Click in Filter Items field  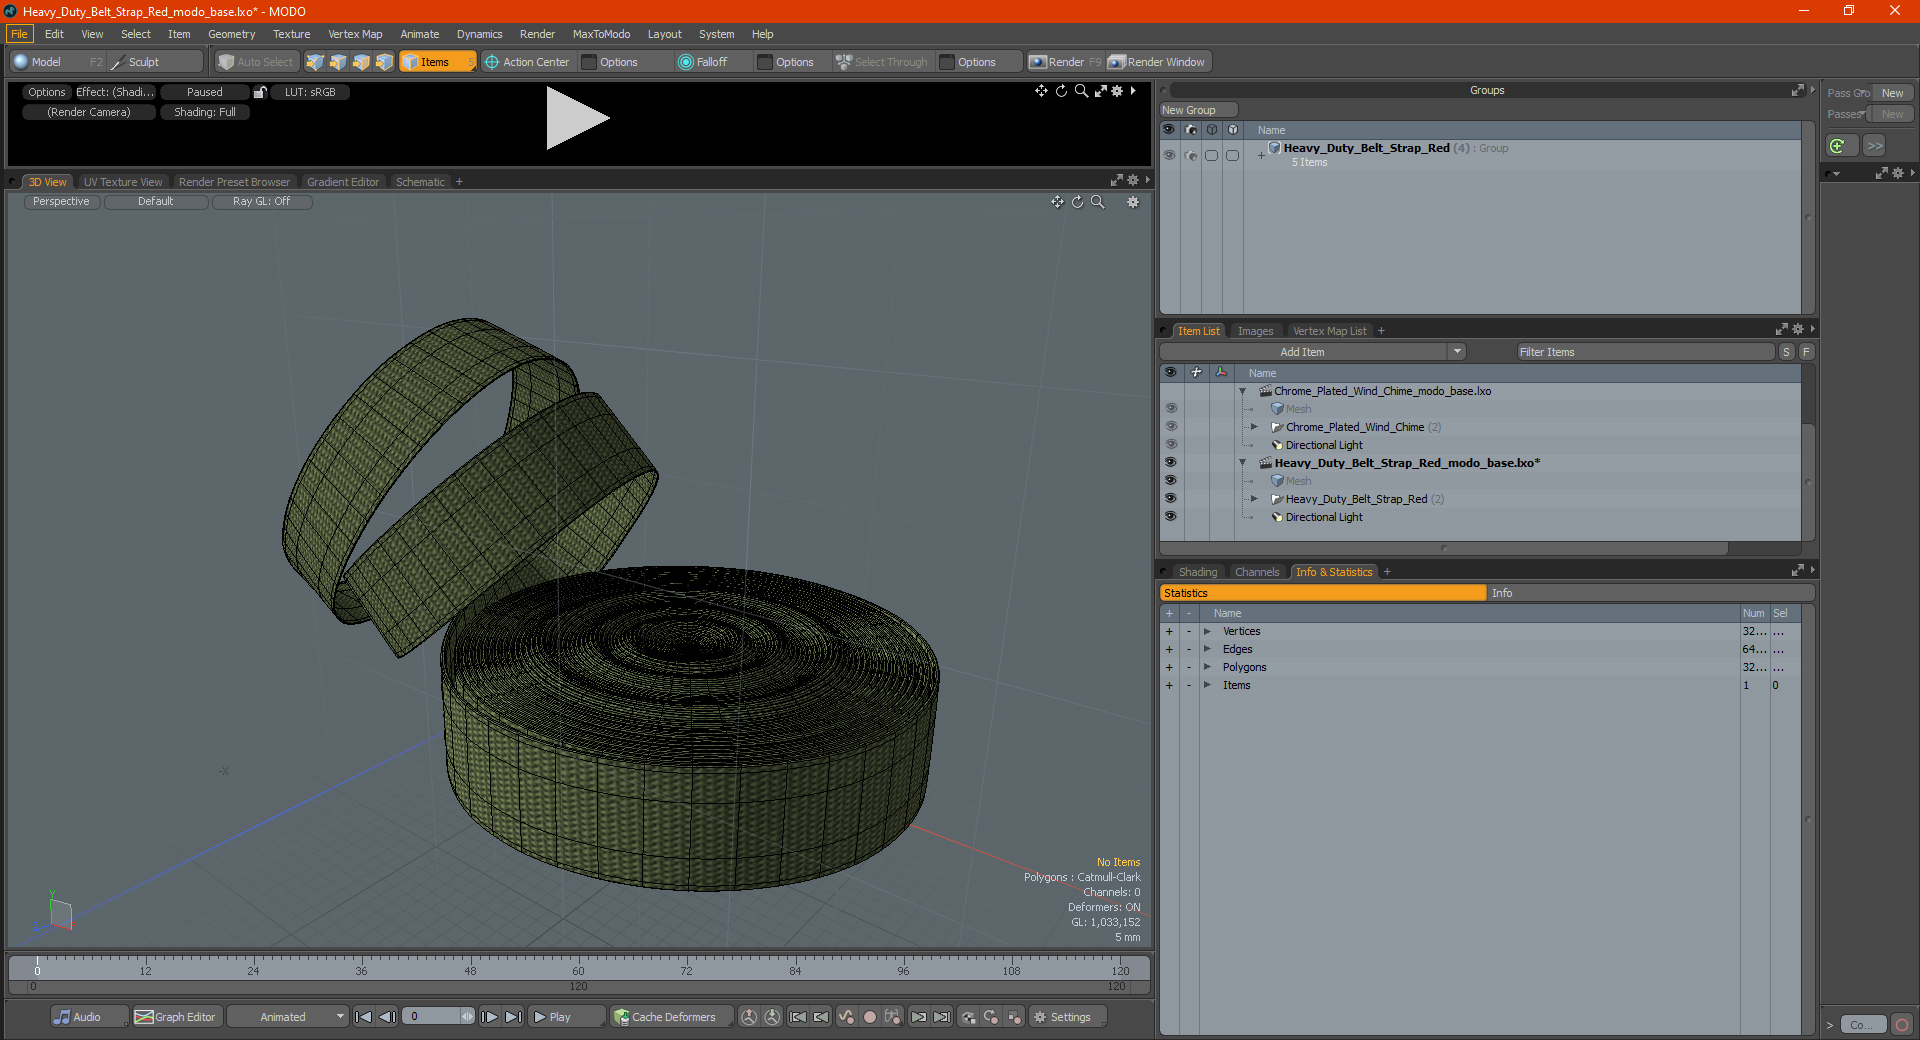1645,352
